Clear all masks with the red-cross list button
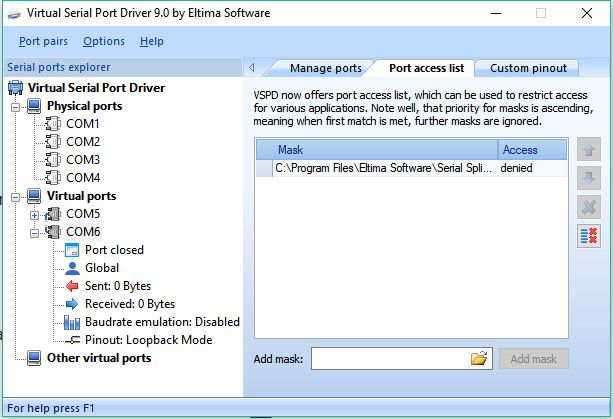The image size is (613, 419). tap(589, 236)
